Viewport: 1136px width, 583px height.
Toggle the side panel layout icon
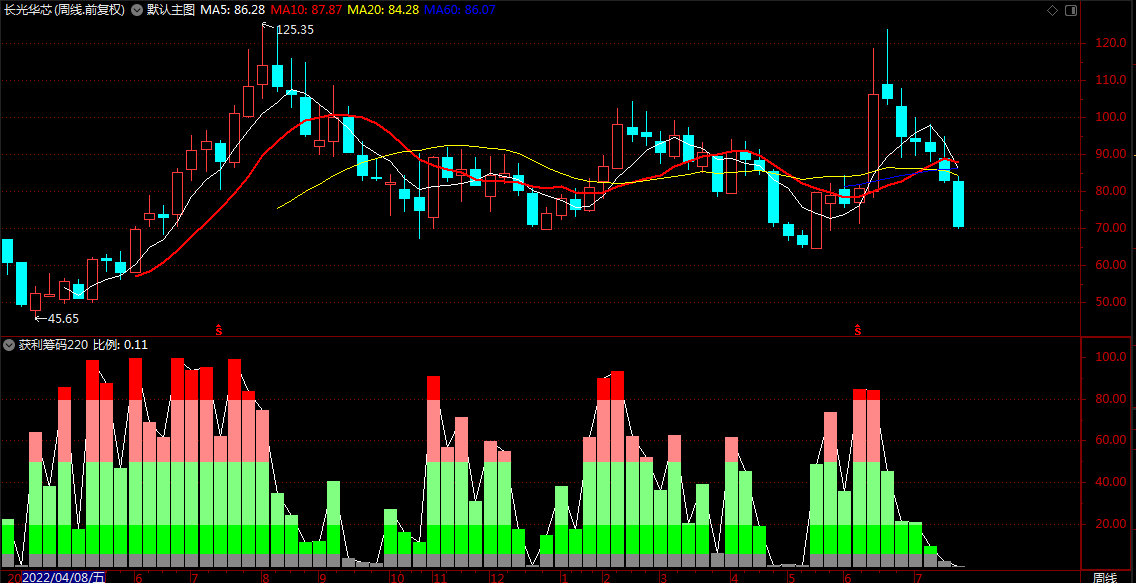point(1071,10)
